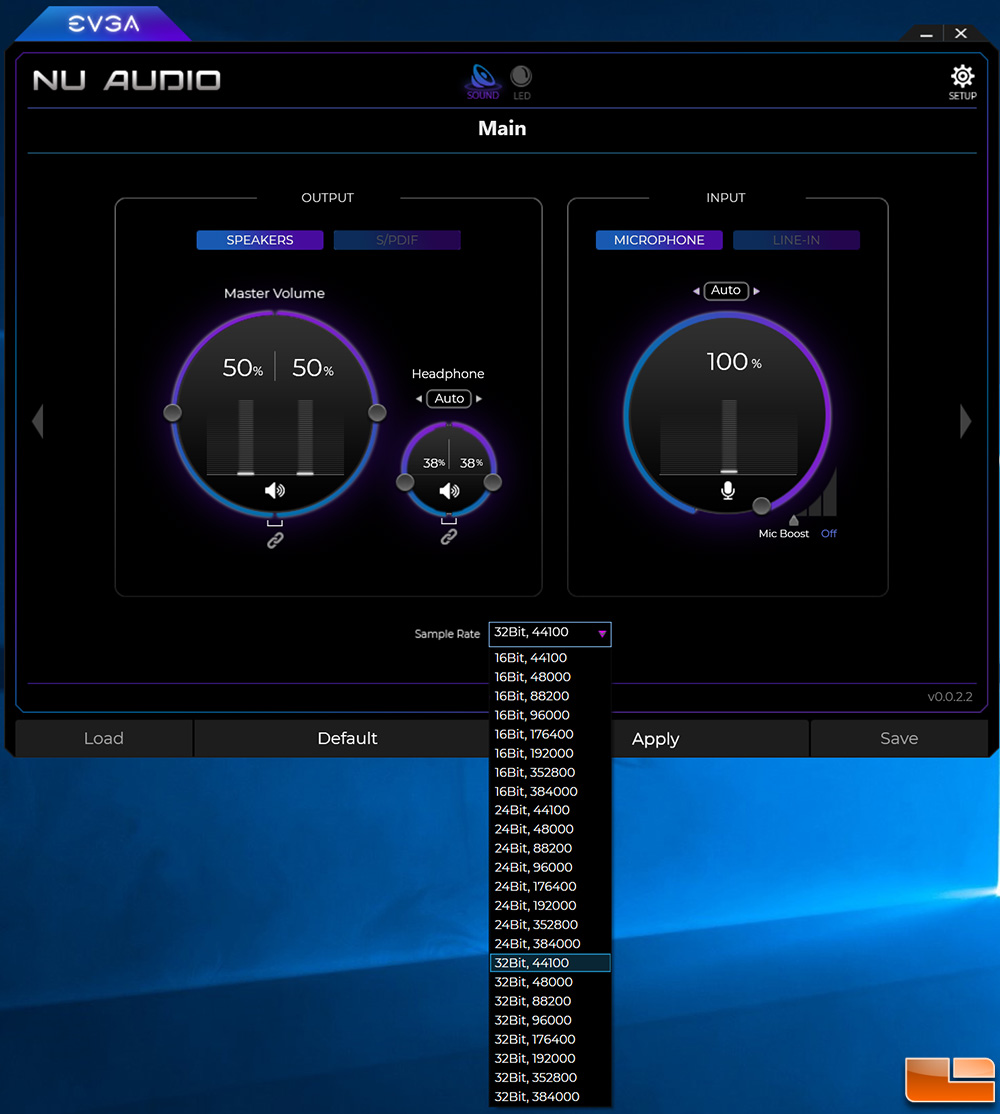The width and height of the screenshot is (1000, 1114).
Task: Select the Speakers output tab
Action: [x=260, y=240]
